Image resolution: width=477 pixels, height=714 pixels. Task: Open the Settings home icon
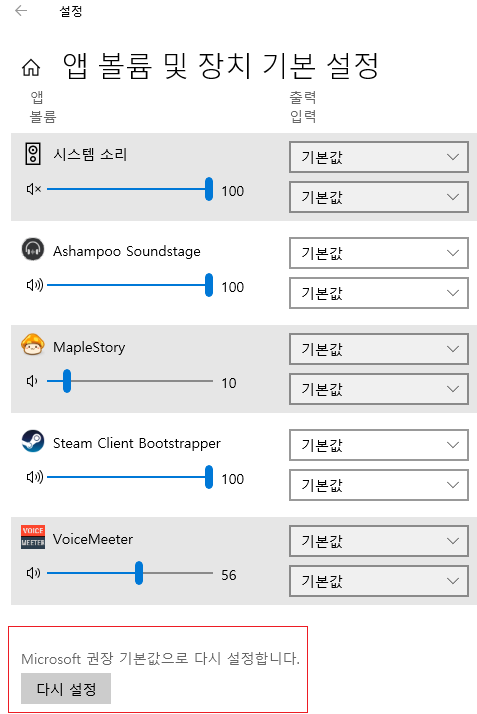click(x=31, y=67)
